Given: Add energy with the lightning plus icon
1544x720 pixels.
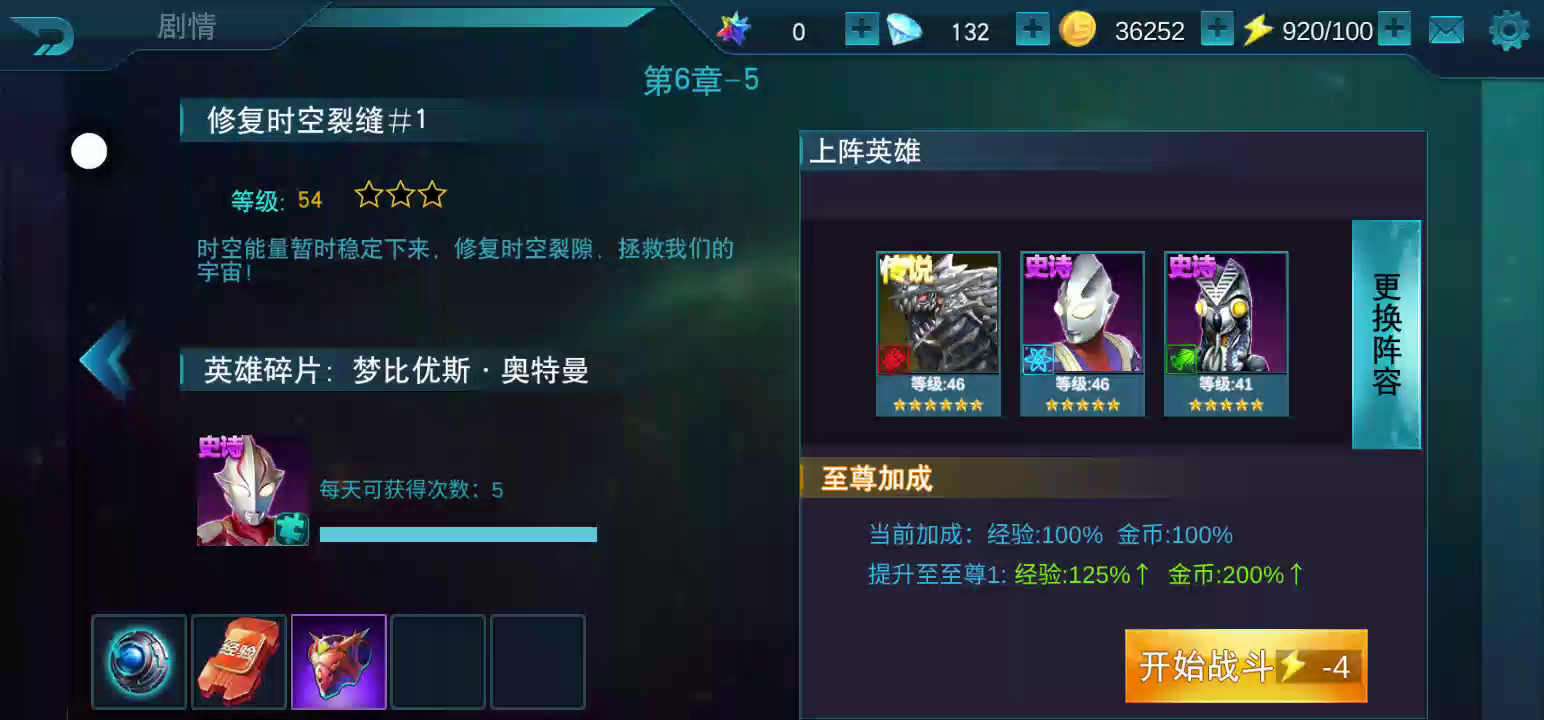Looking at the screenshot, I should click(1394, 30).
